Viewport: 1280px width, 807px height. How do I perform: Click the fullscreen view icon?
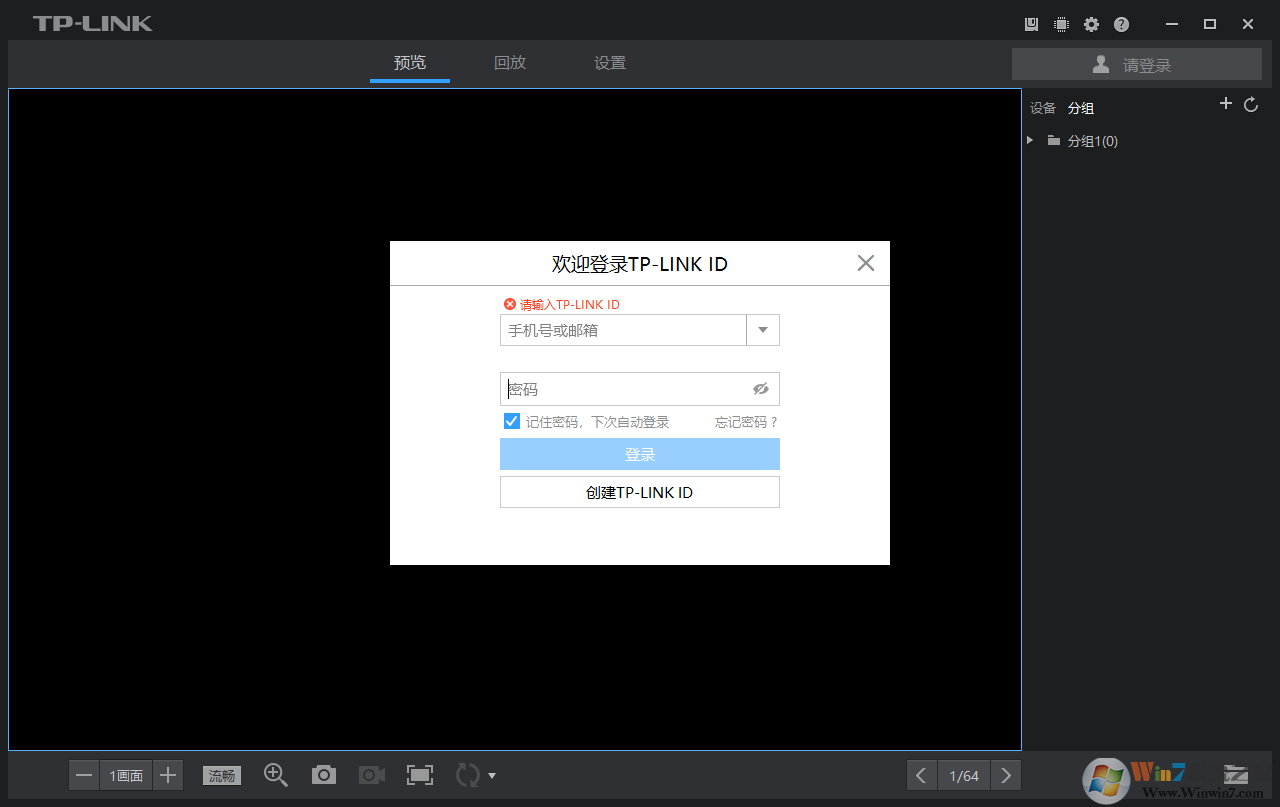click(420, 775)
